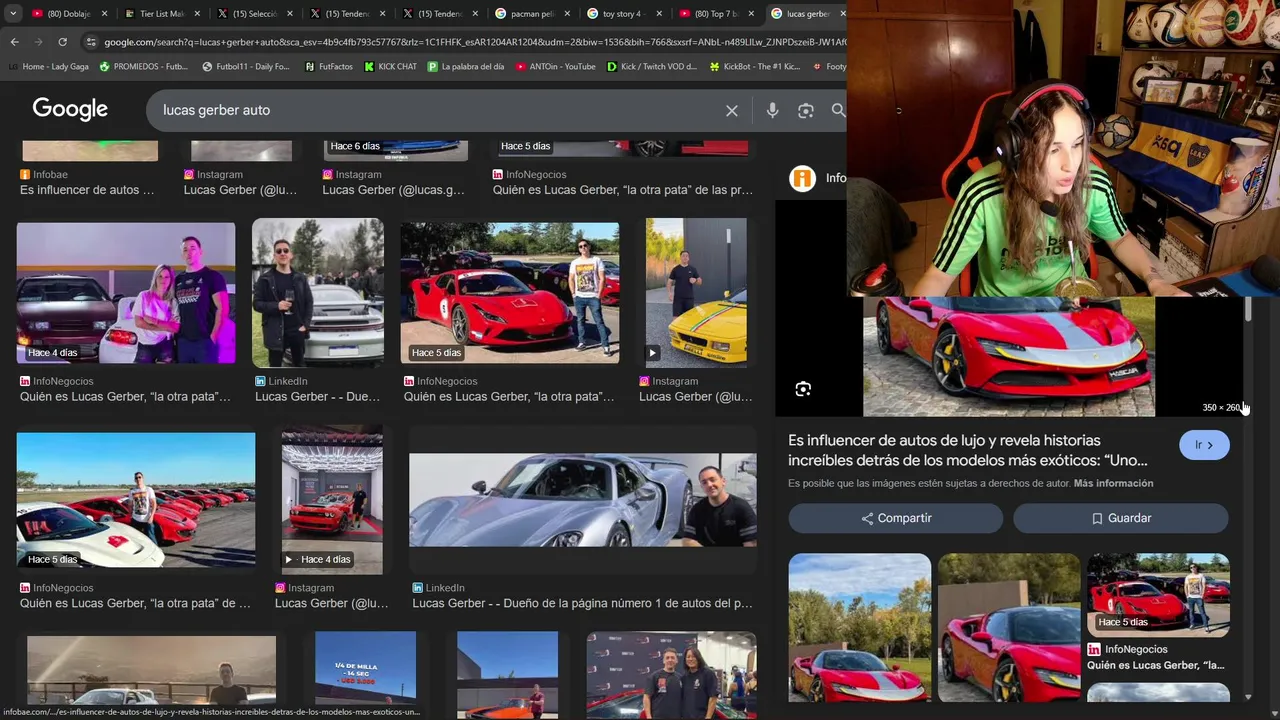Open related image of red Ferrari with trees
This screenshot has width=1280, height=720.
[859, 628]
